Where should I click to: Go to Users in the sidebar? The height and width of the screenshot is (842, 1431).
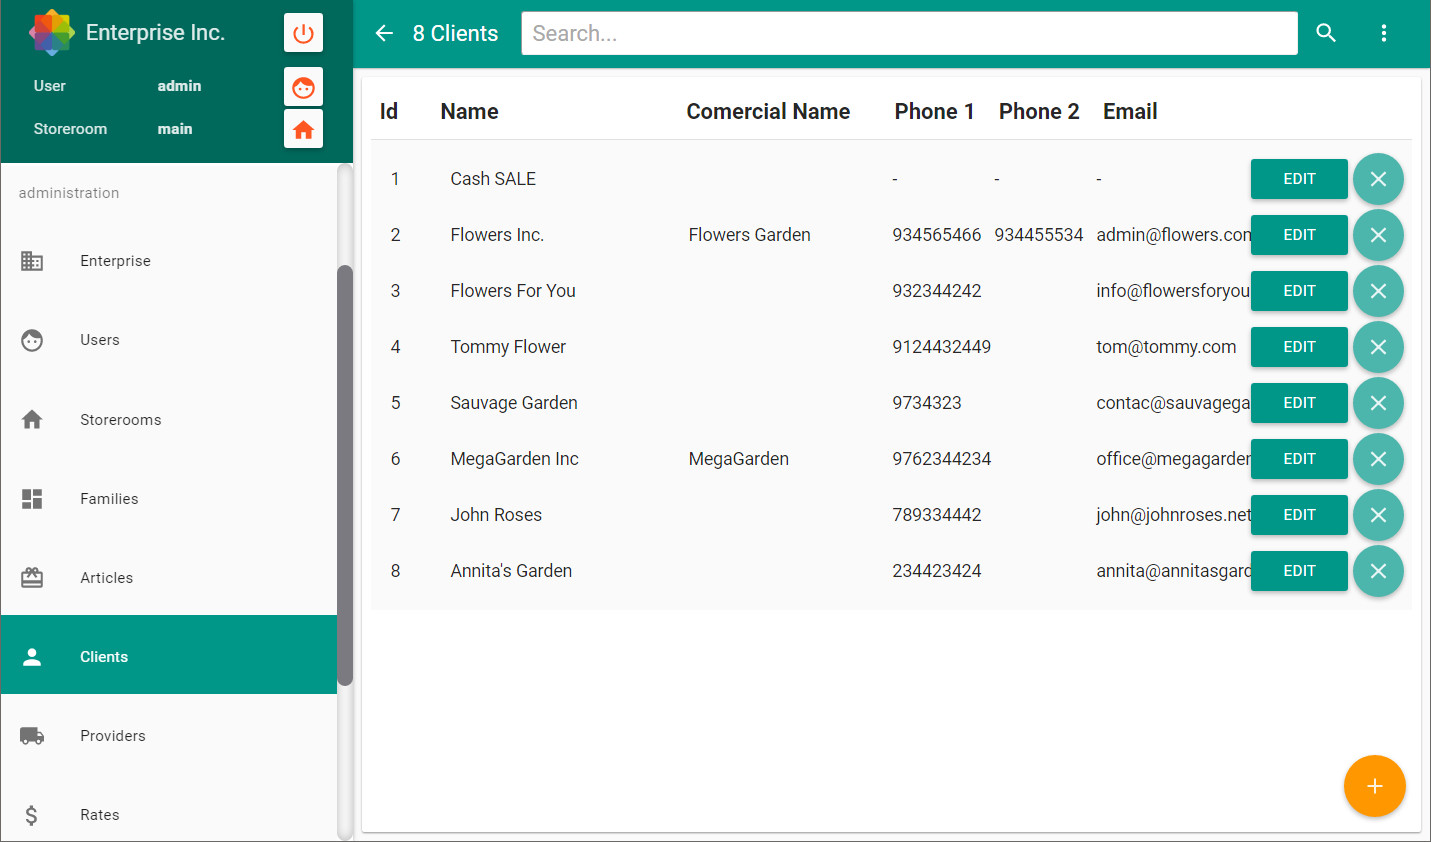pyautogui.click(x=100, y=340)
